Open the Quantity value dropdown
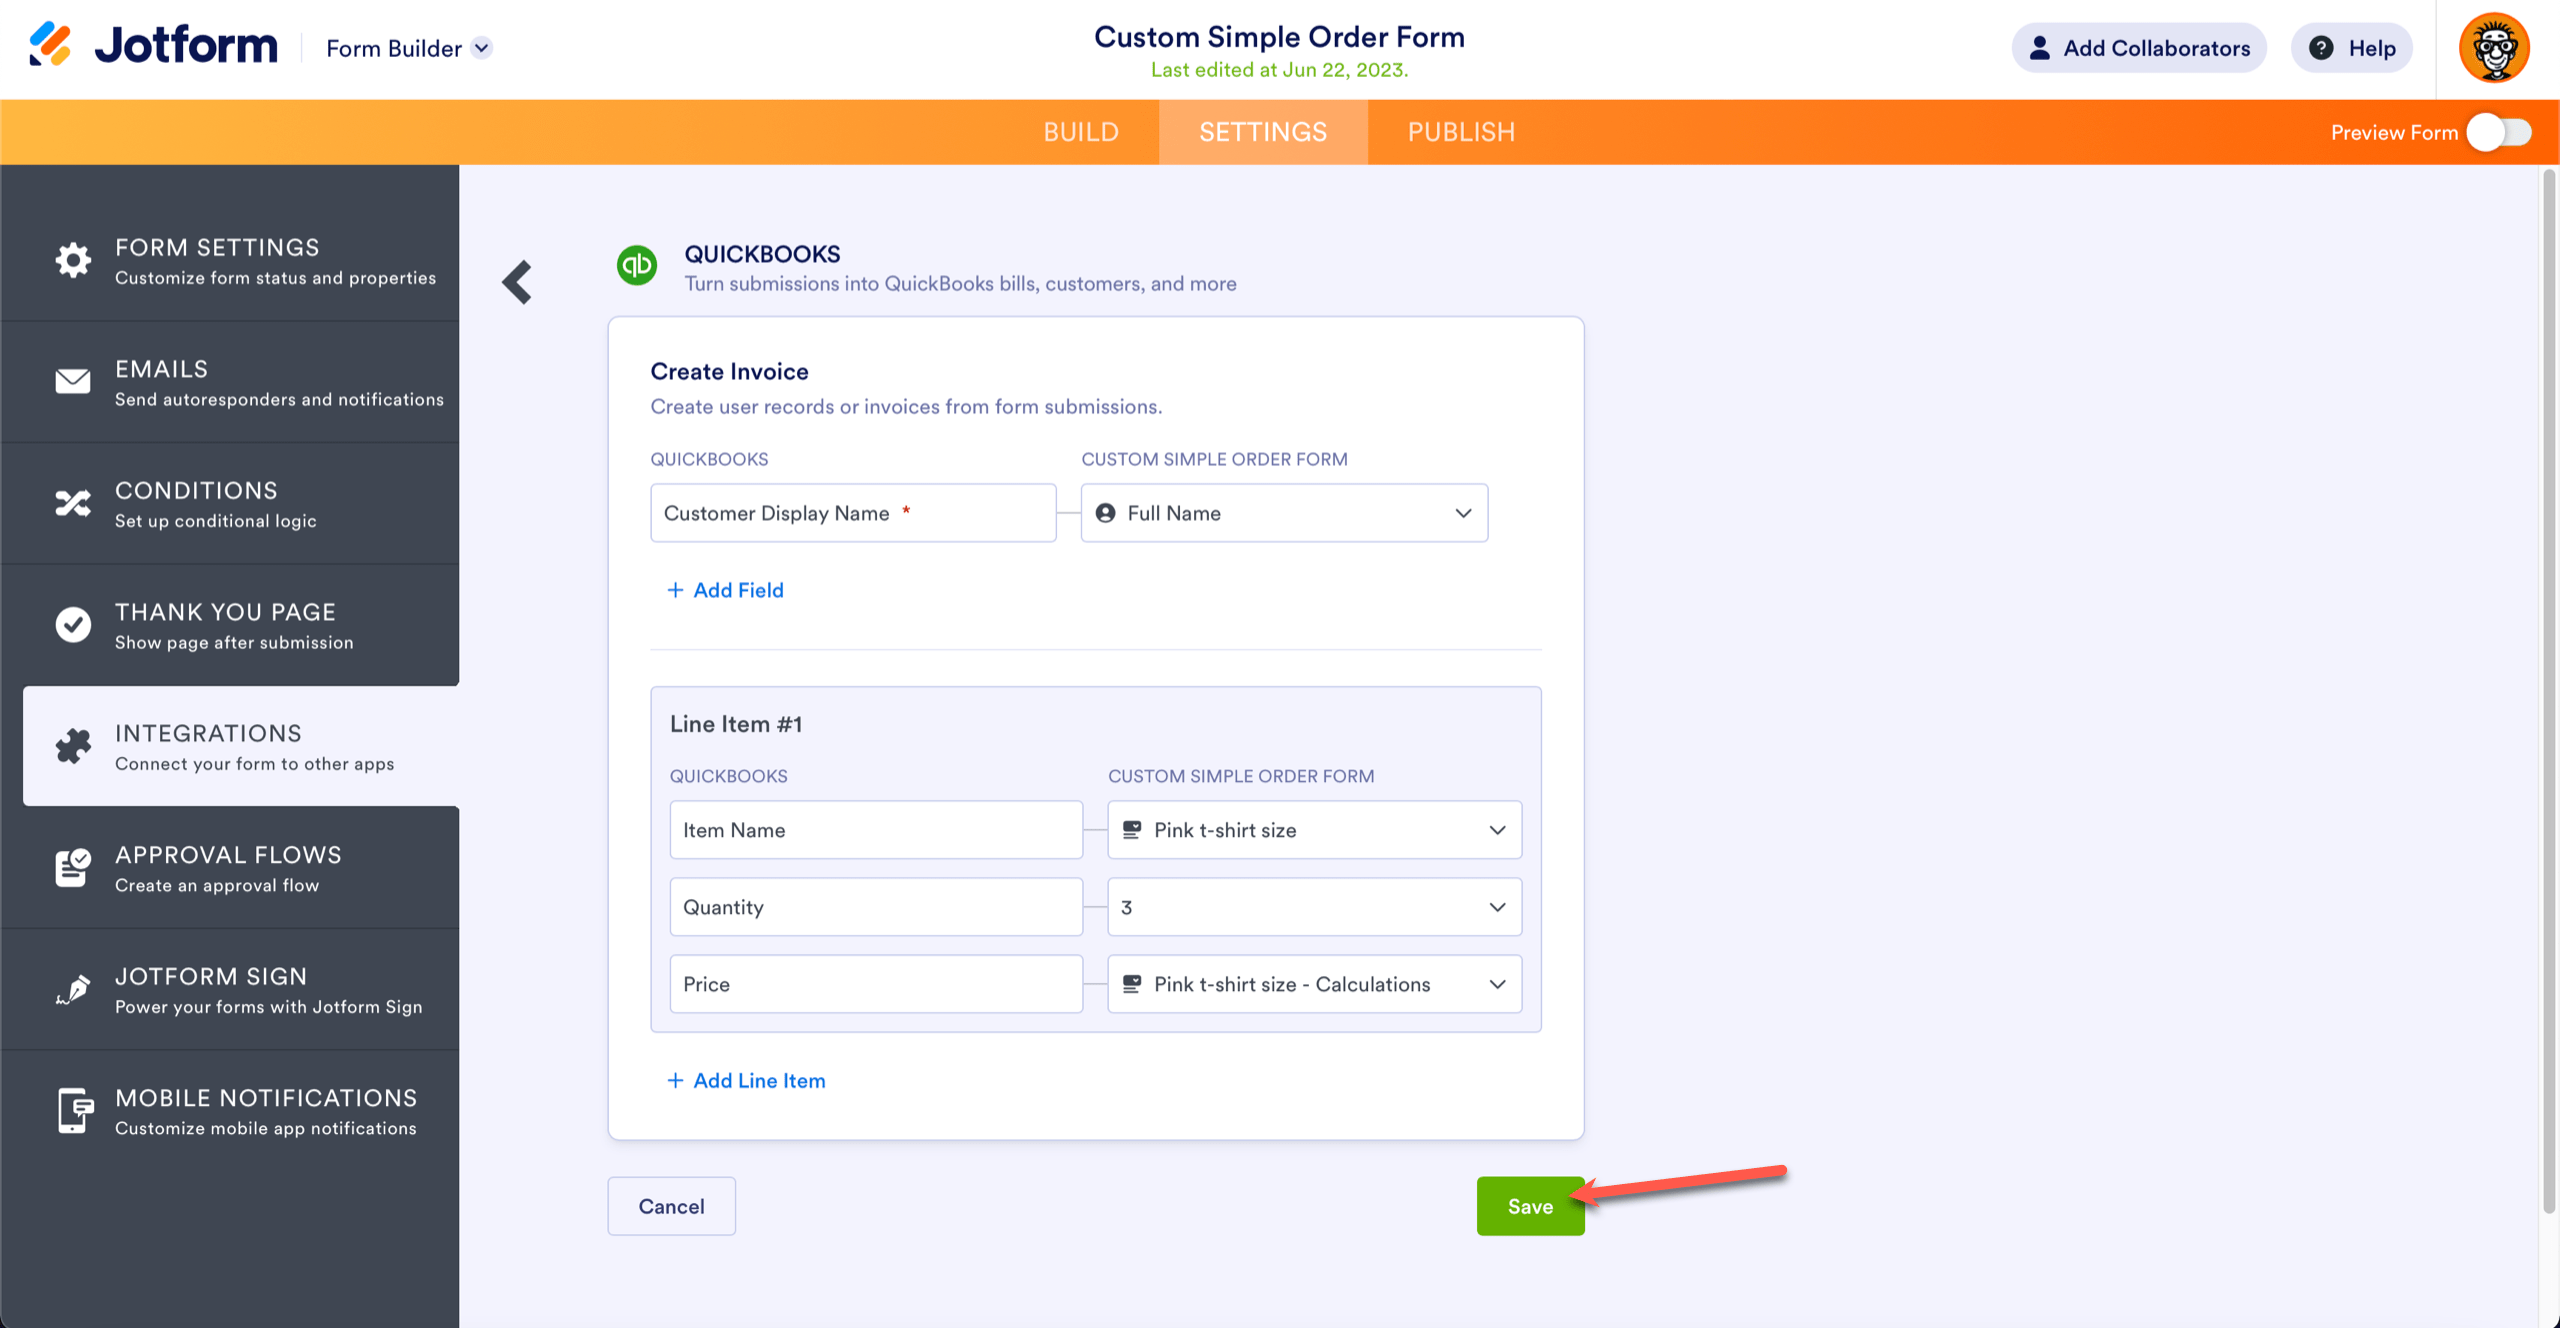The width and height of the screenshot is (2560, 1328). [1314, 907]
